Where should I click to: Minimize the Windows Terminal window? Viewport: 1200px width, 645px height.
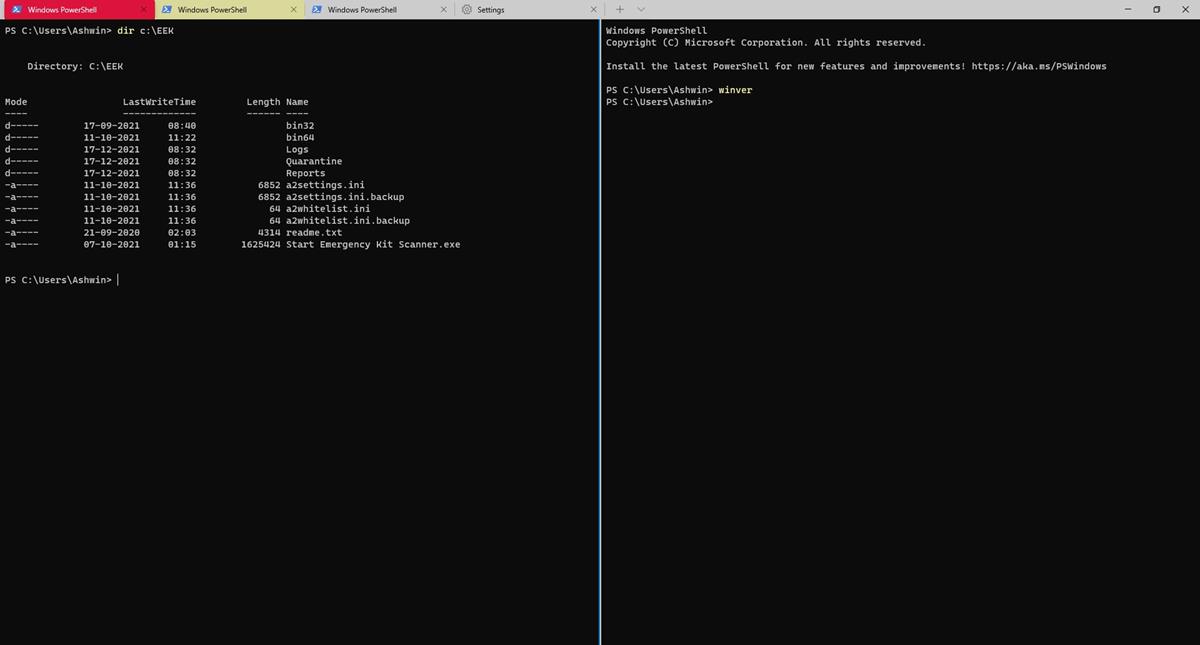(x=1127, y=9)
